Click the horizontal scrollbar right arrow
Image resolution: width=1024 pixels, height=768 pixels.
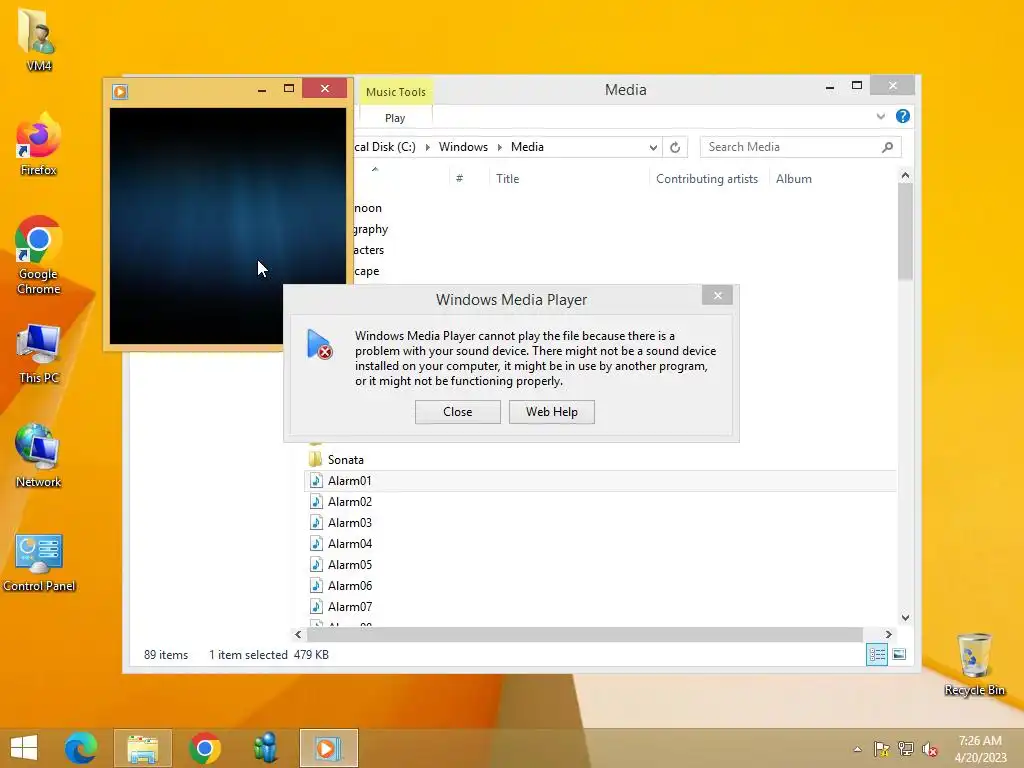pyautogui.click(x=888, y=634)
